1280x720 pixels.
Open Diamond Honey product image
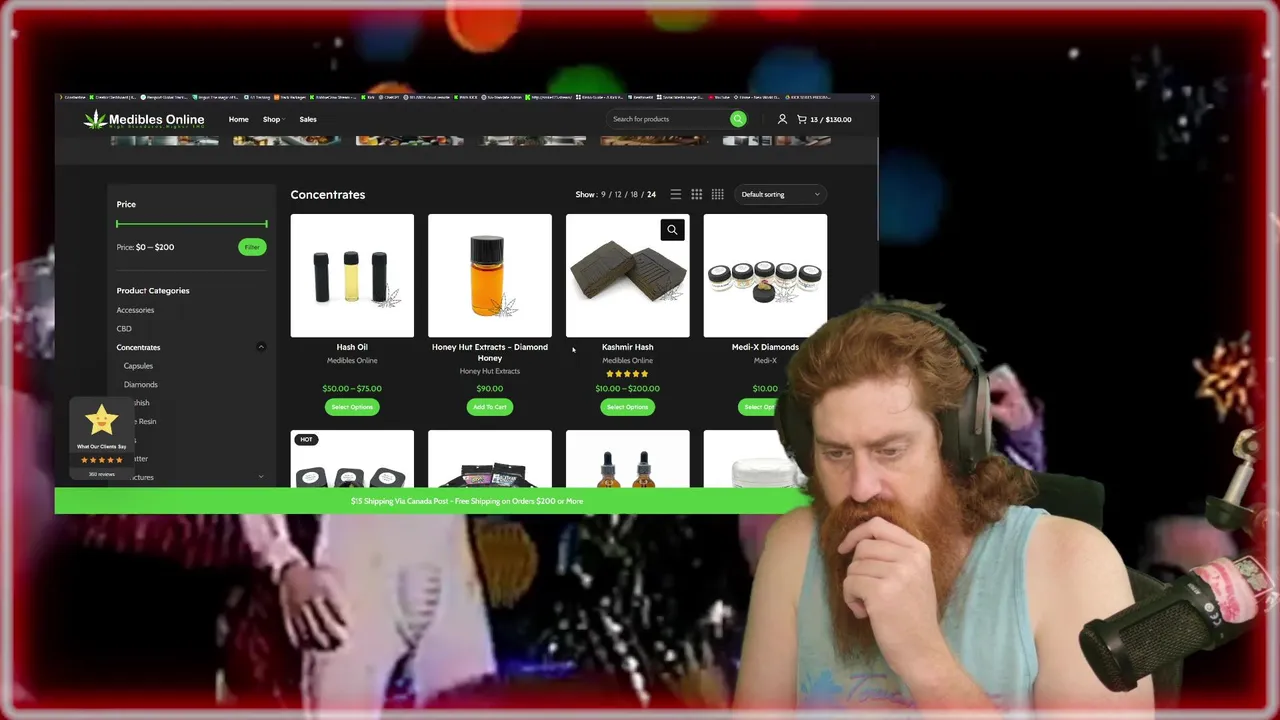tap(490, 276)
